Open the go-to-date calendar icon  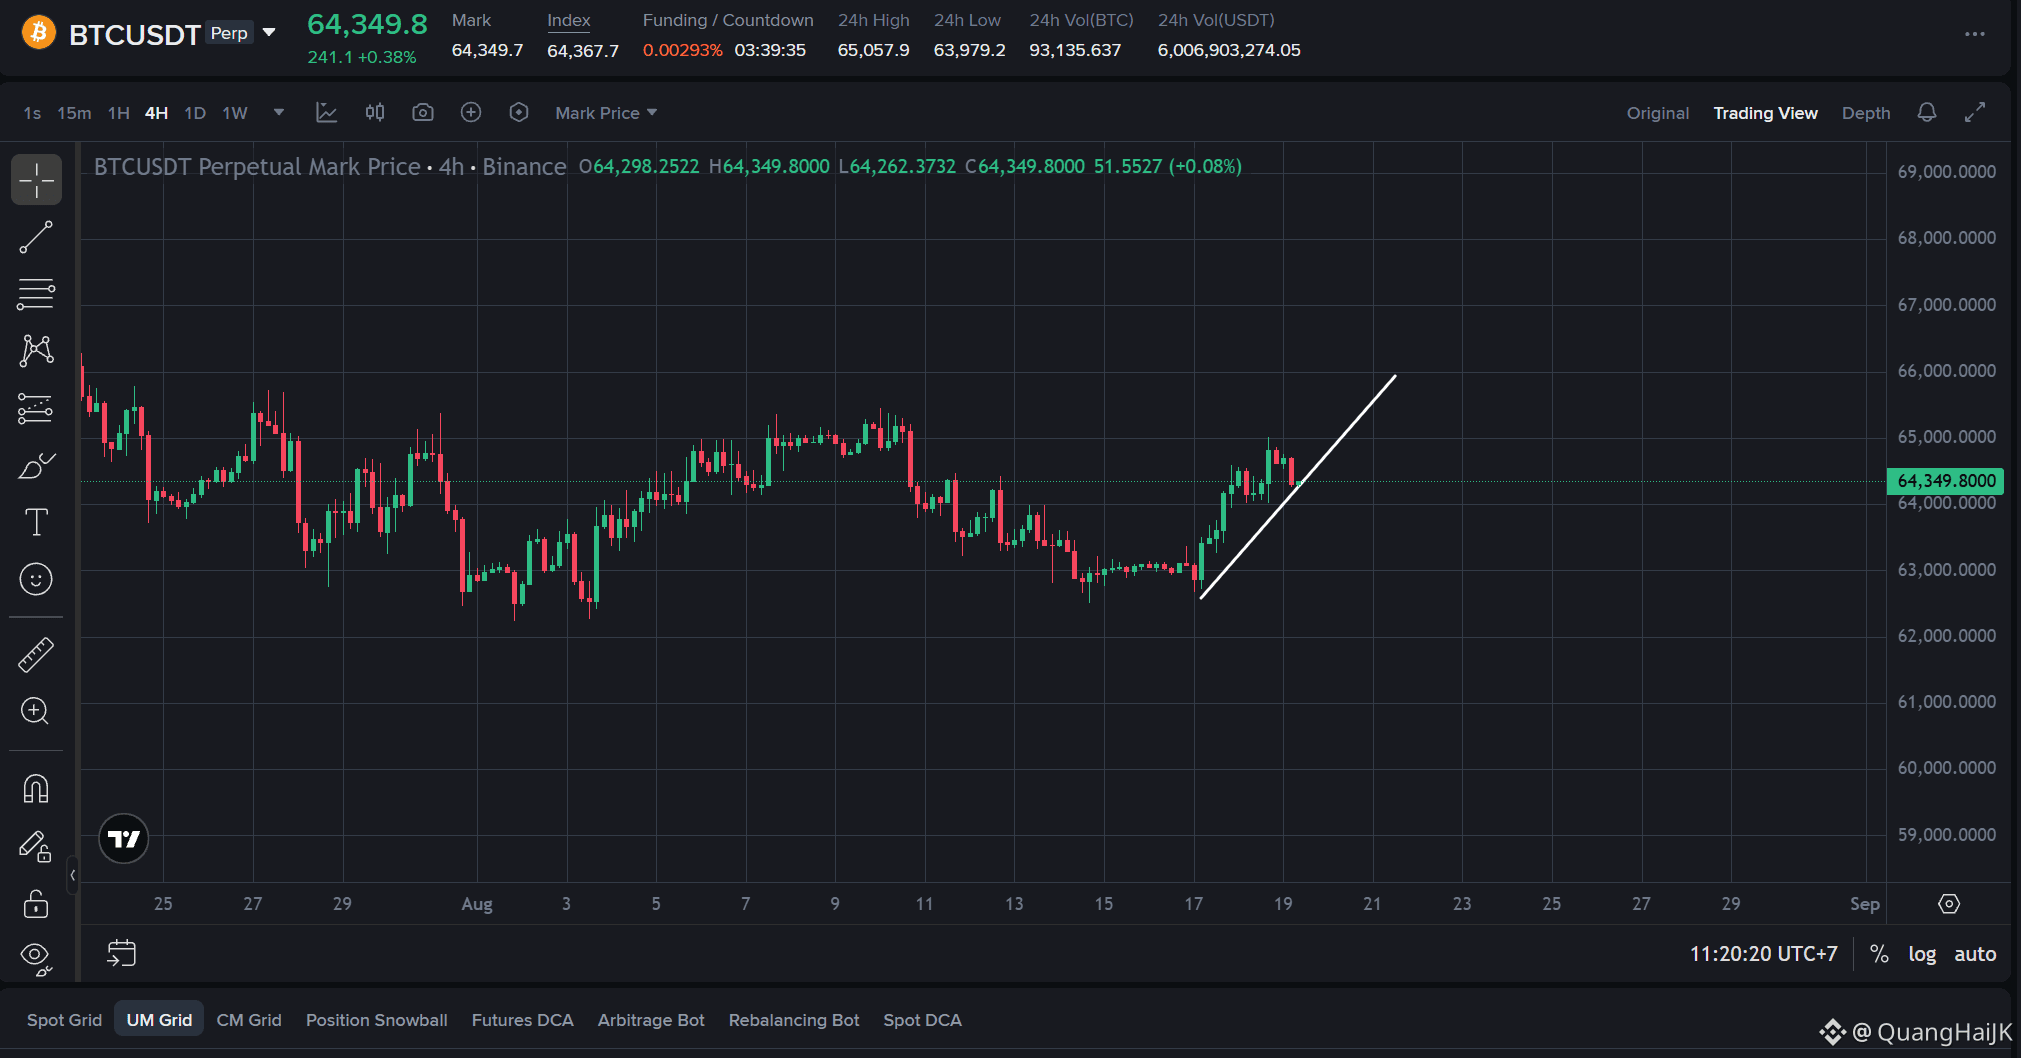[x=121, y=953]
